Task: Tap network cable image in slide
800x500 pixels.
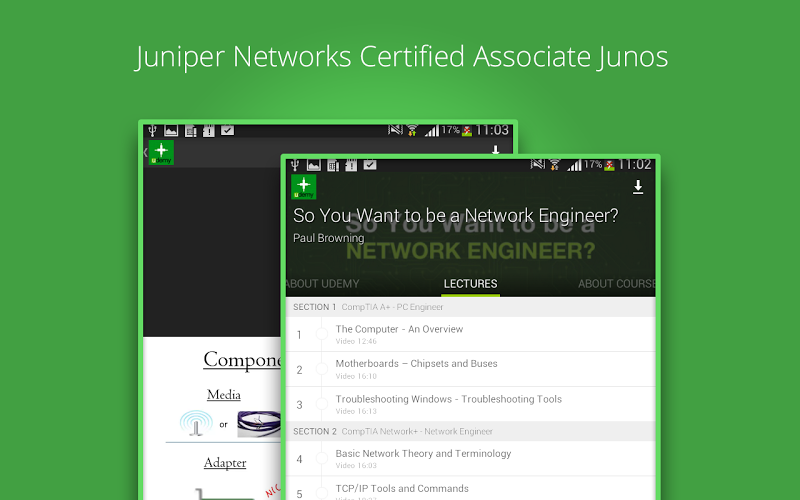Action: pyautogui.click(x=259, y=424)
